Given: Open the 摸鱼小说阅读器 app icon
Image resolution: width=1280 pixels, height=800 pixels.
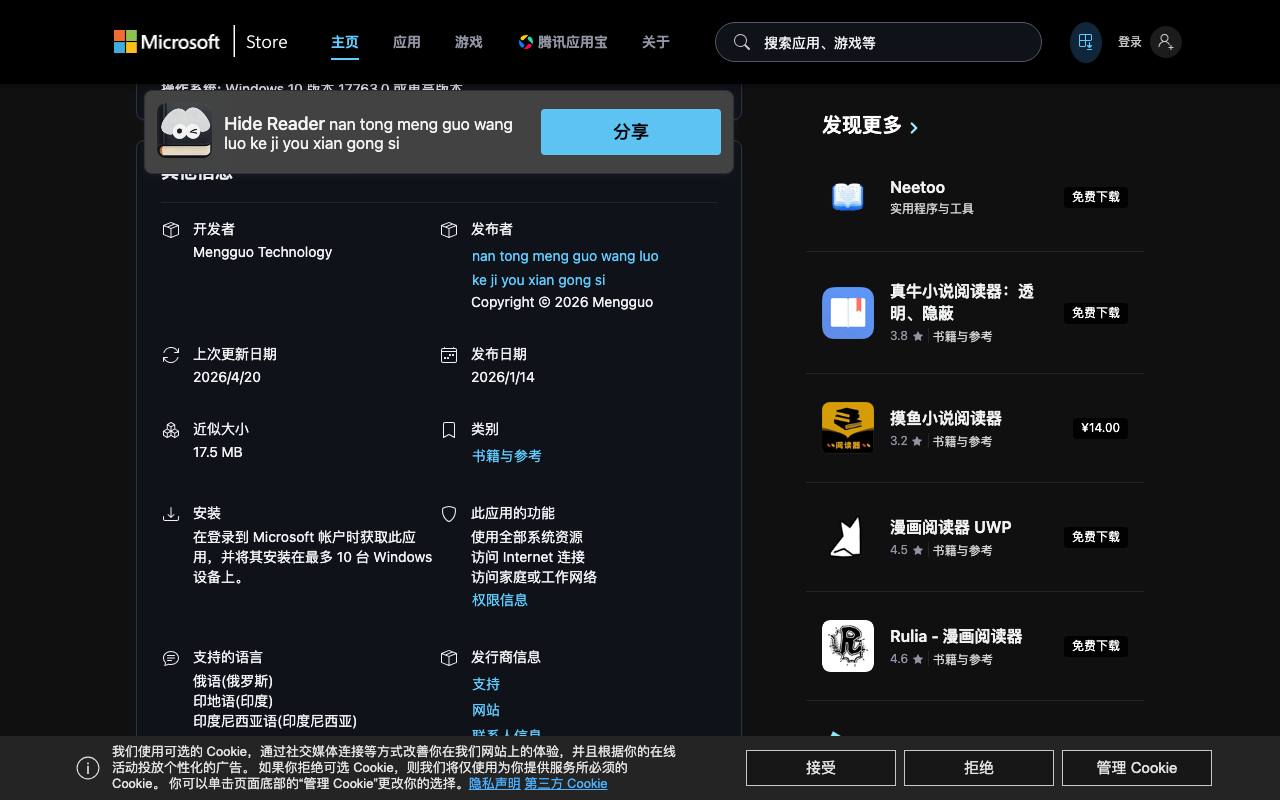Looking at the screenshot, I should click(x=848, y=427).
